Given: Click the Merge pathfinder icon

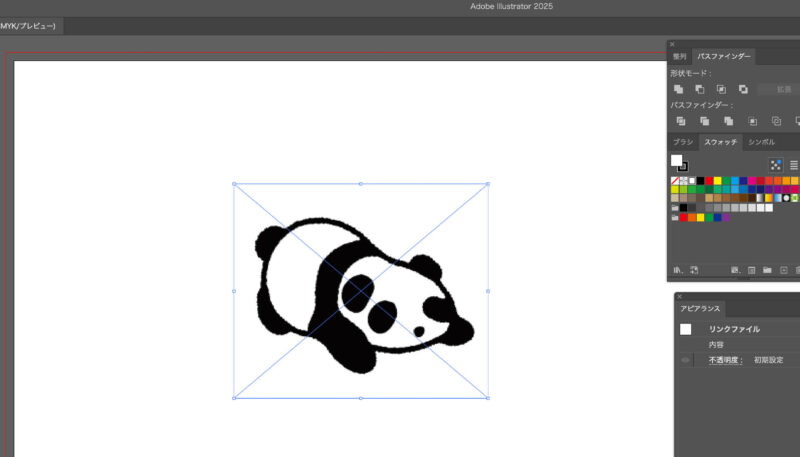Looking at the screenshot, I should [728, 121].
